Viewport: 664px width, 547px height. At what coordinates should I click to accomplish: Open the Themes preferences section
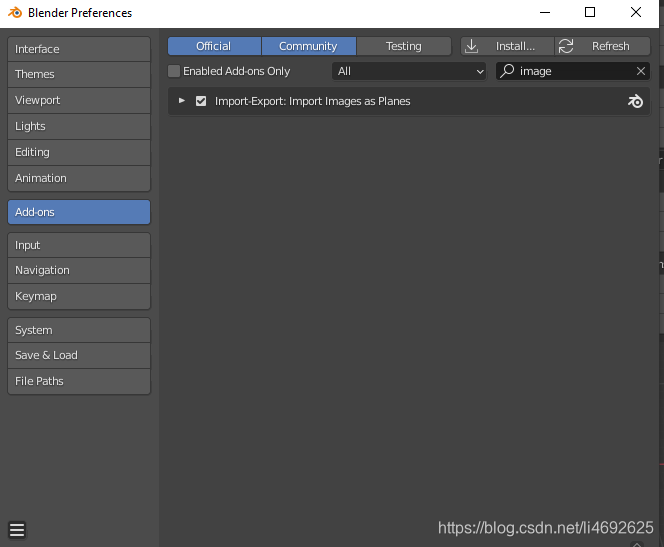click(x=79, y=75)
